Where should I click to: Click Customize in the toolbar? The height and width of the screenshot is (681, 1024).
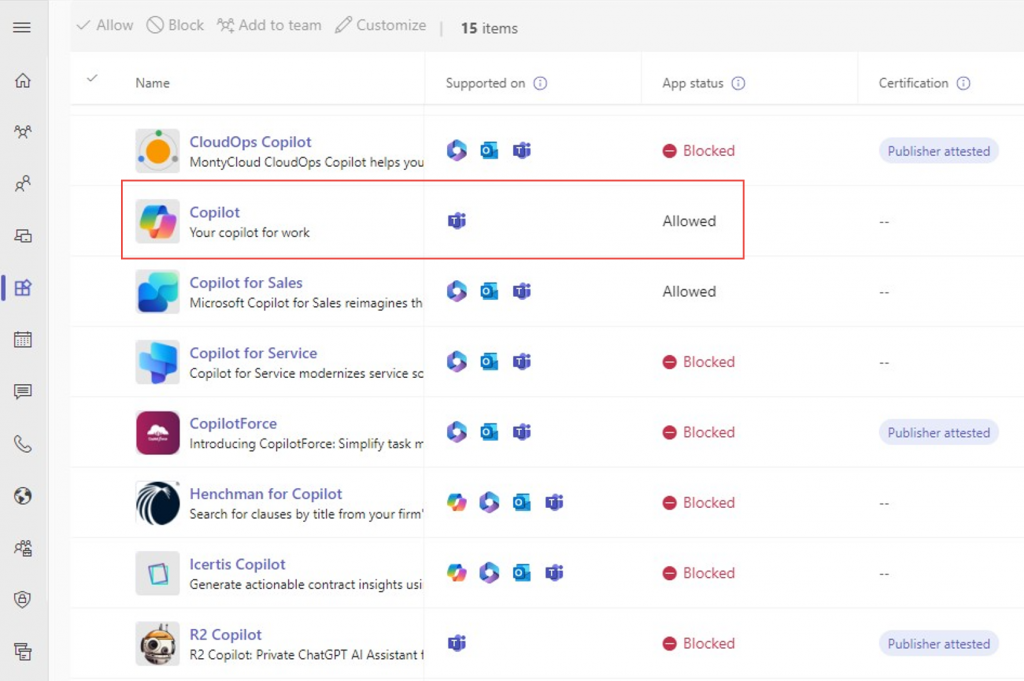click(x=381, y=25)
